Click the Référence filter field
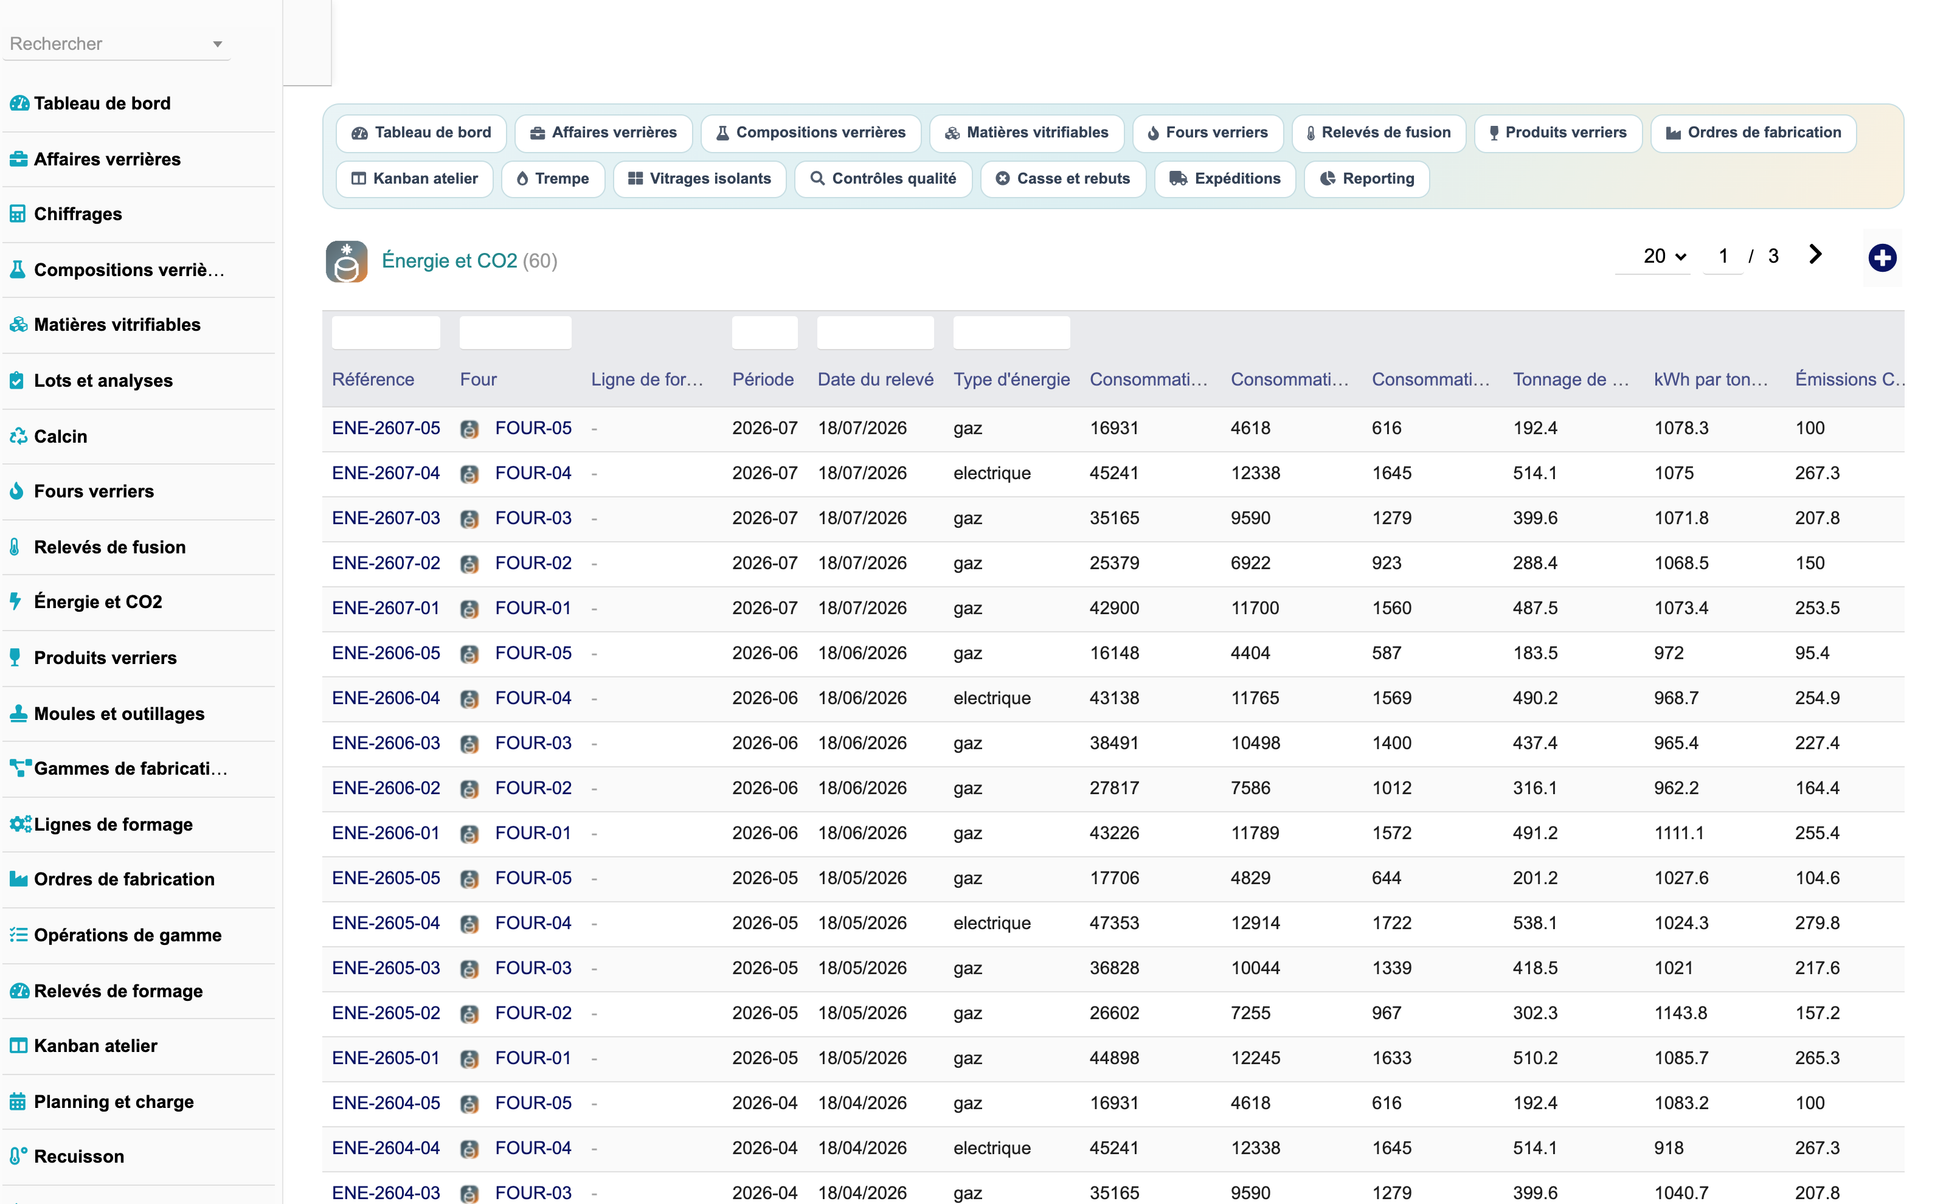 (386, 332)
